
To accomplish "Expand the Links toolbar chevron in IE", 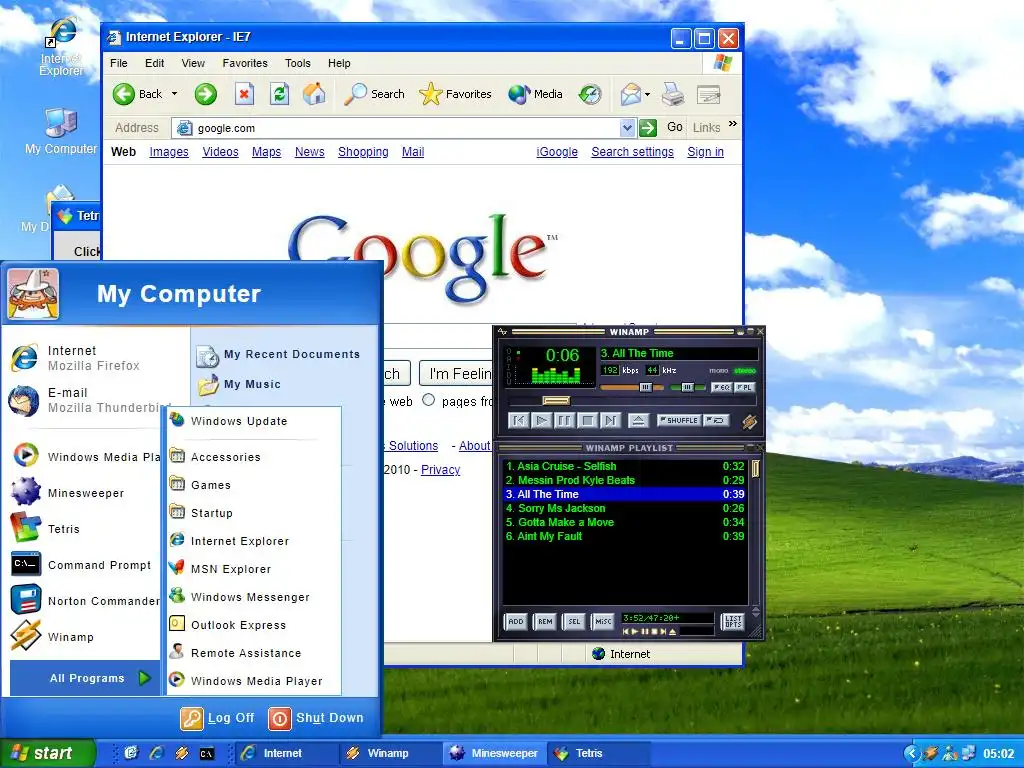I will click(x=733, y=124).
